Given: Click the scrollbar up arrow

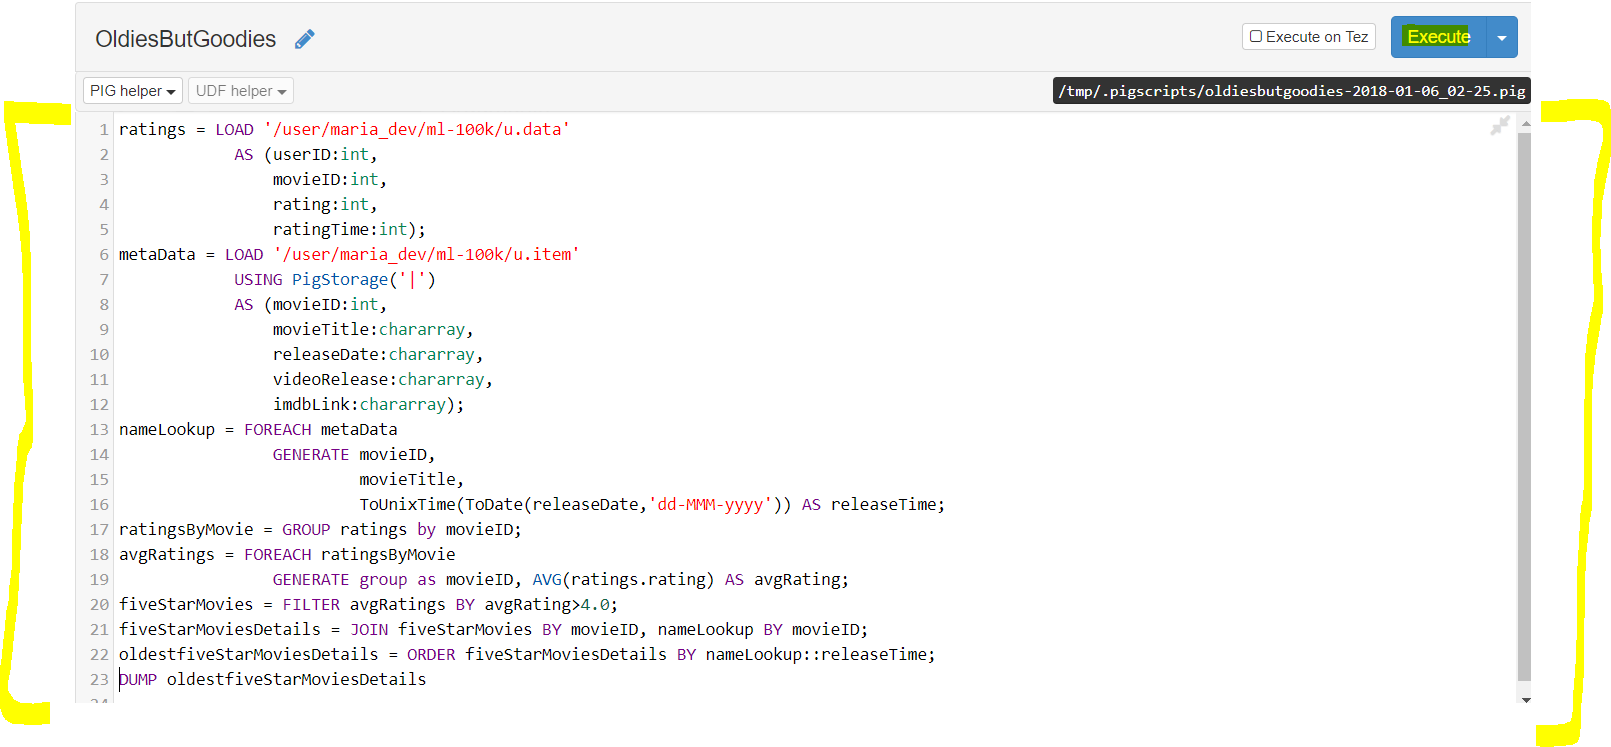Looking at the screenshot, I should coord(1525,123).
